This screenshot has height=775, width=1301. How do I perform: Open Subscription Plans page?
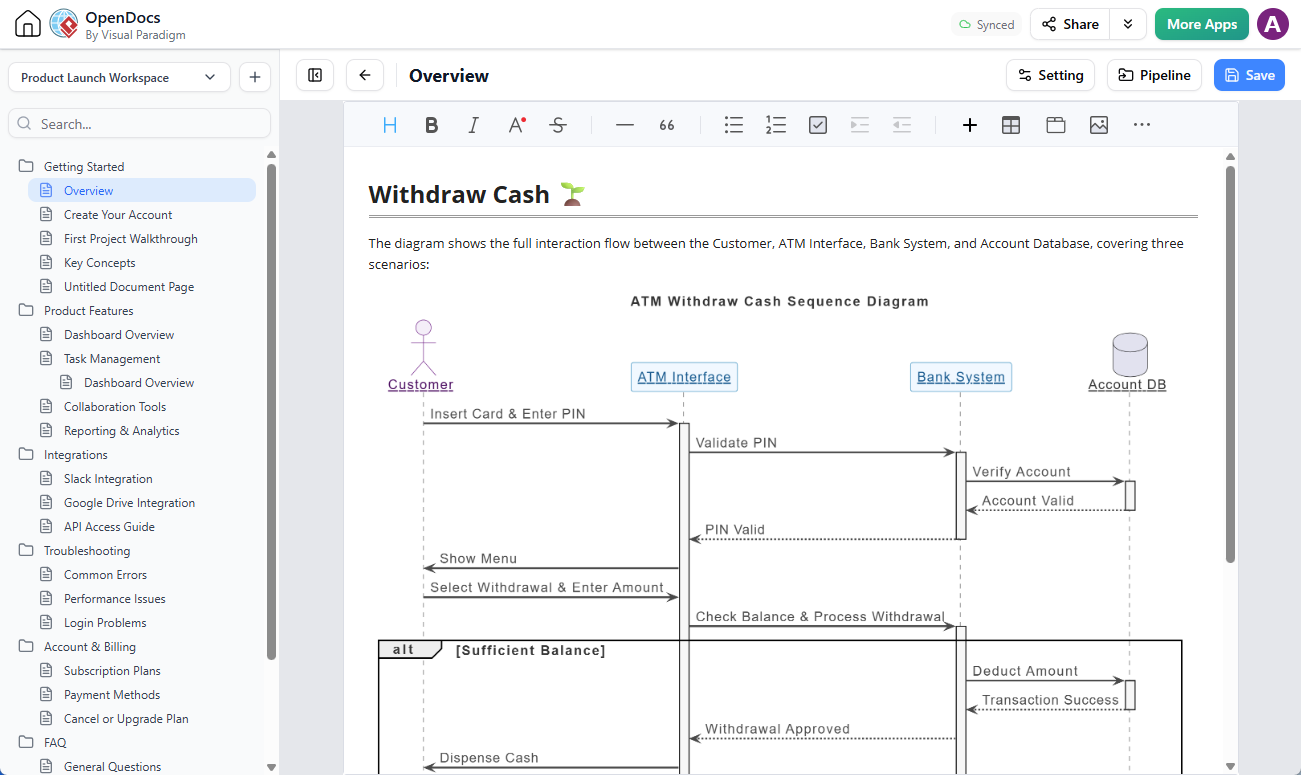[112, 671]
